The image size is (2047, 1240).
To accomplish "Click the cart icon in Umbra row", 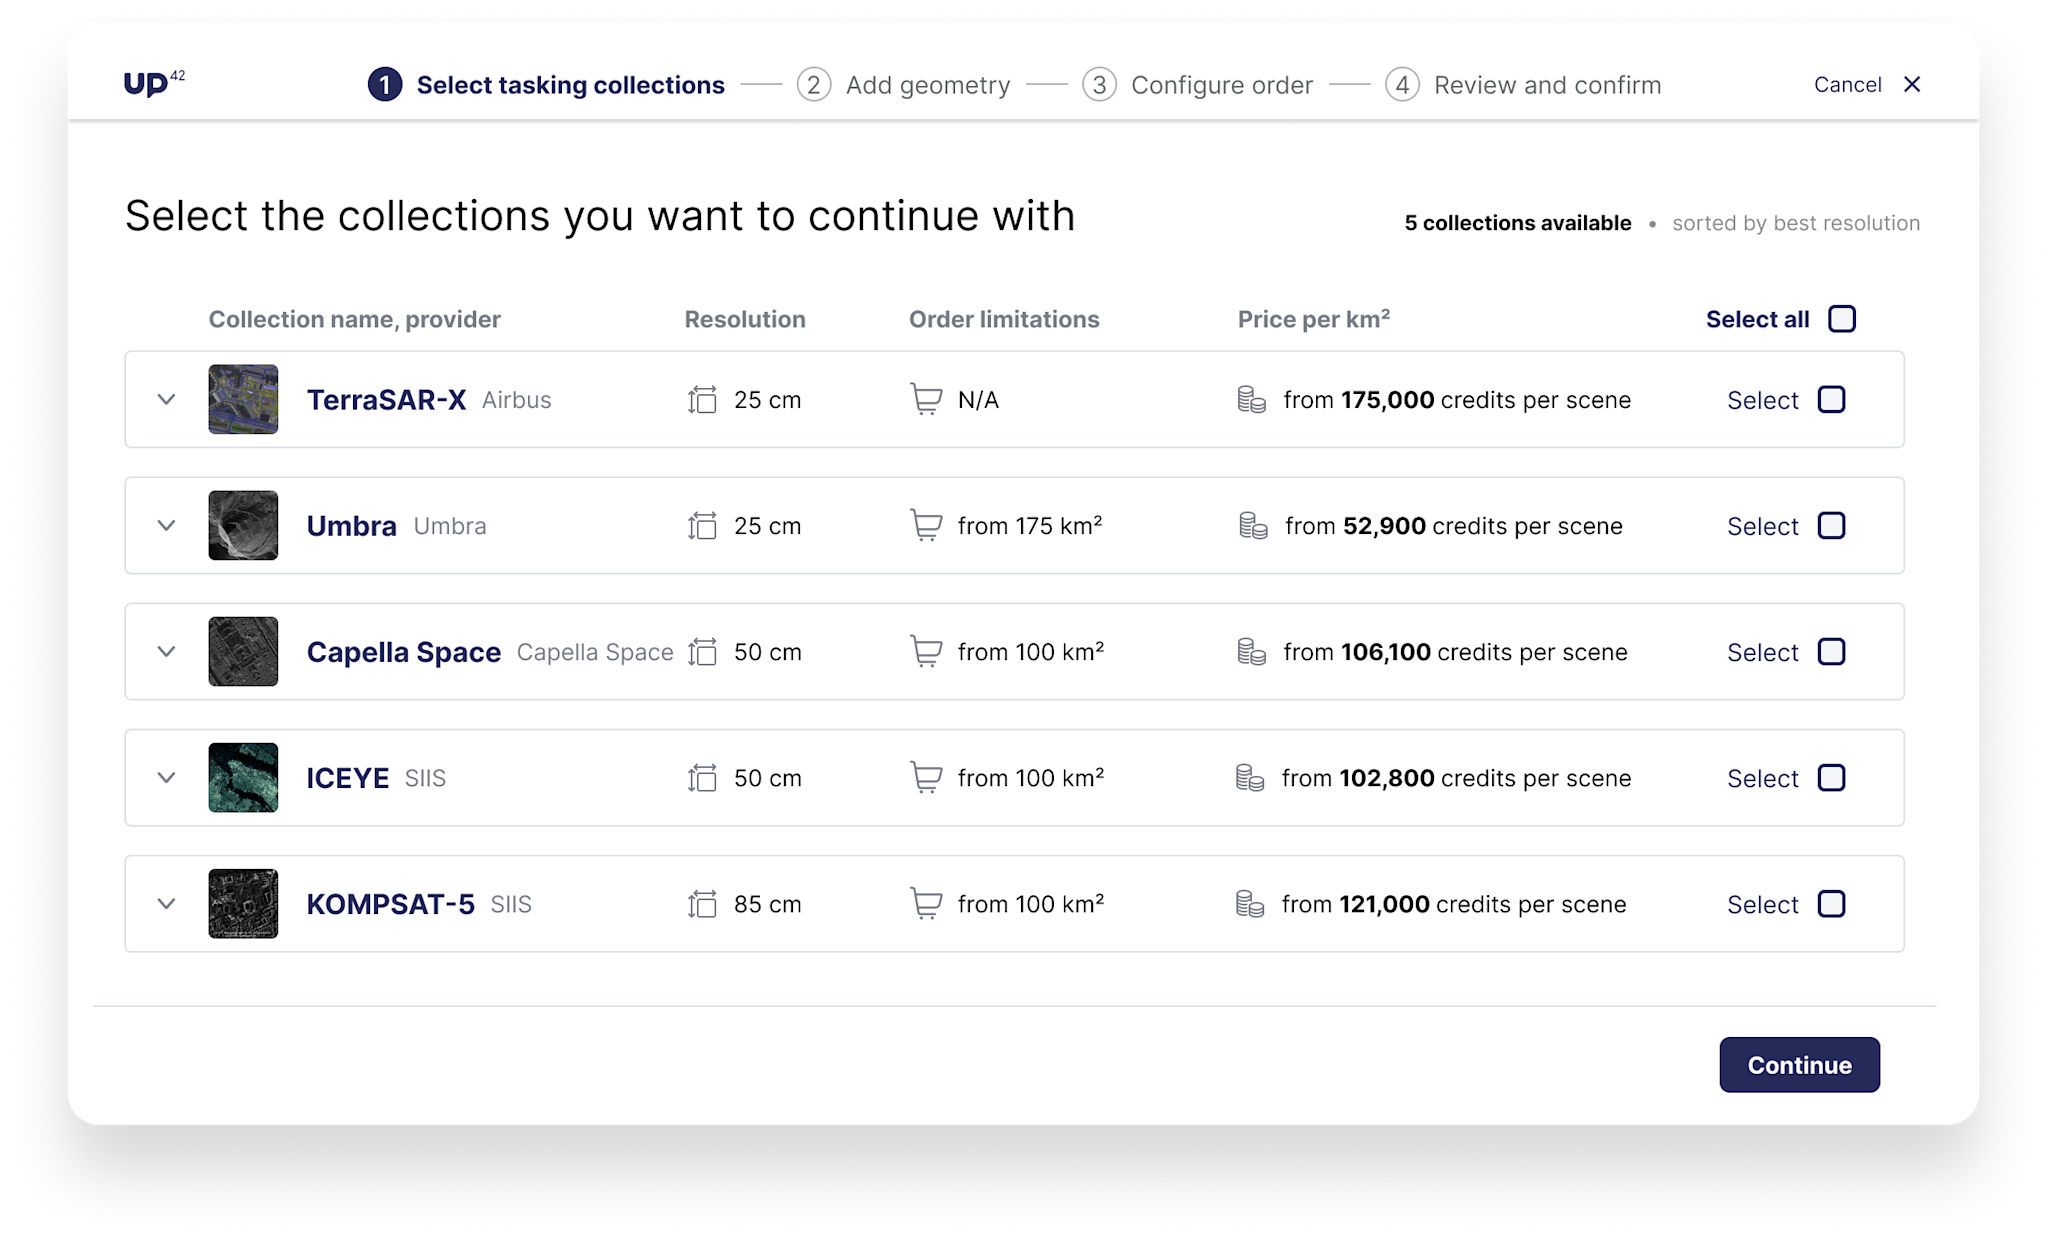I will pyautogui.click(x=926, y=526).
